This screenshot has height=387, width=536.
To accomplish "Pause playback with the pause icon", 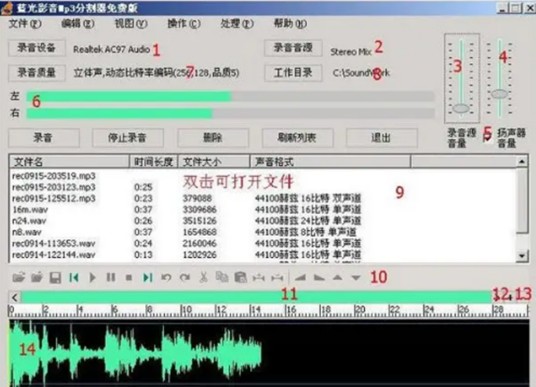I will (x=110, y=277).
